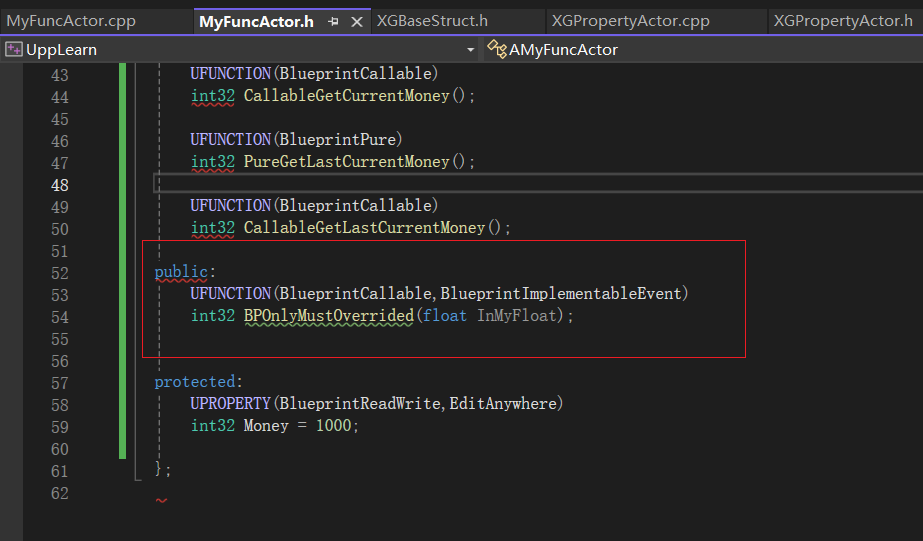Click the public keyword on line 52
Viewport: 923px width, 541px height.
tap(181, 271)
